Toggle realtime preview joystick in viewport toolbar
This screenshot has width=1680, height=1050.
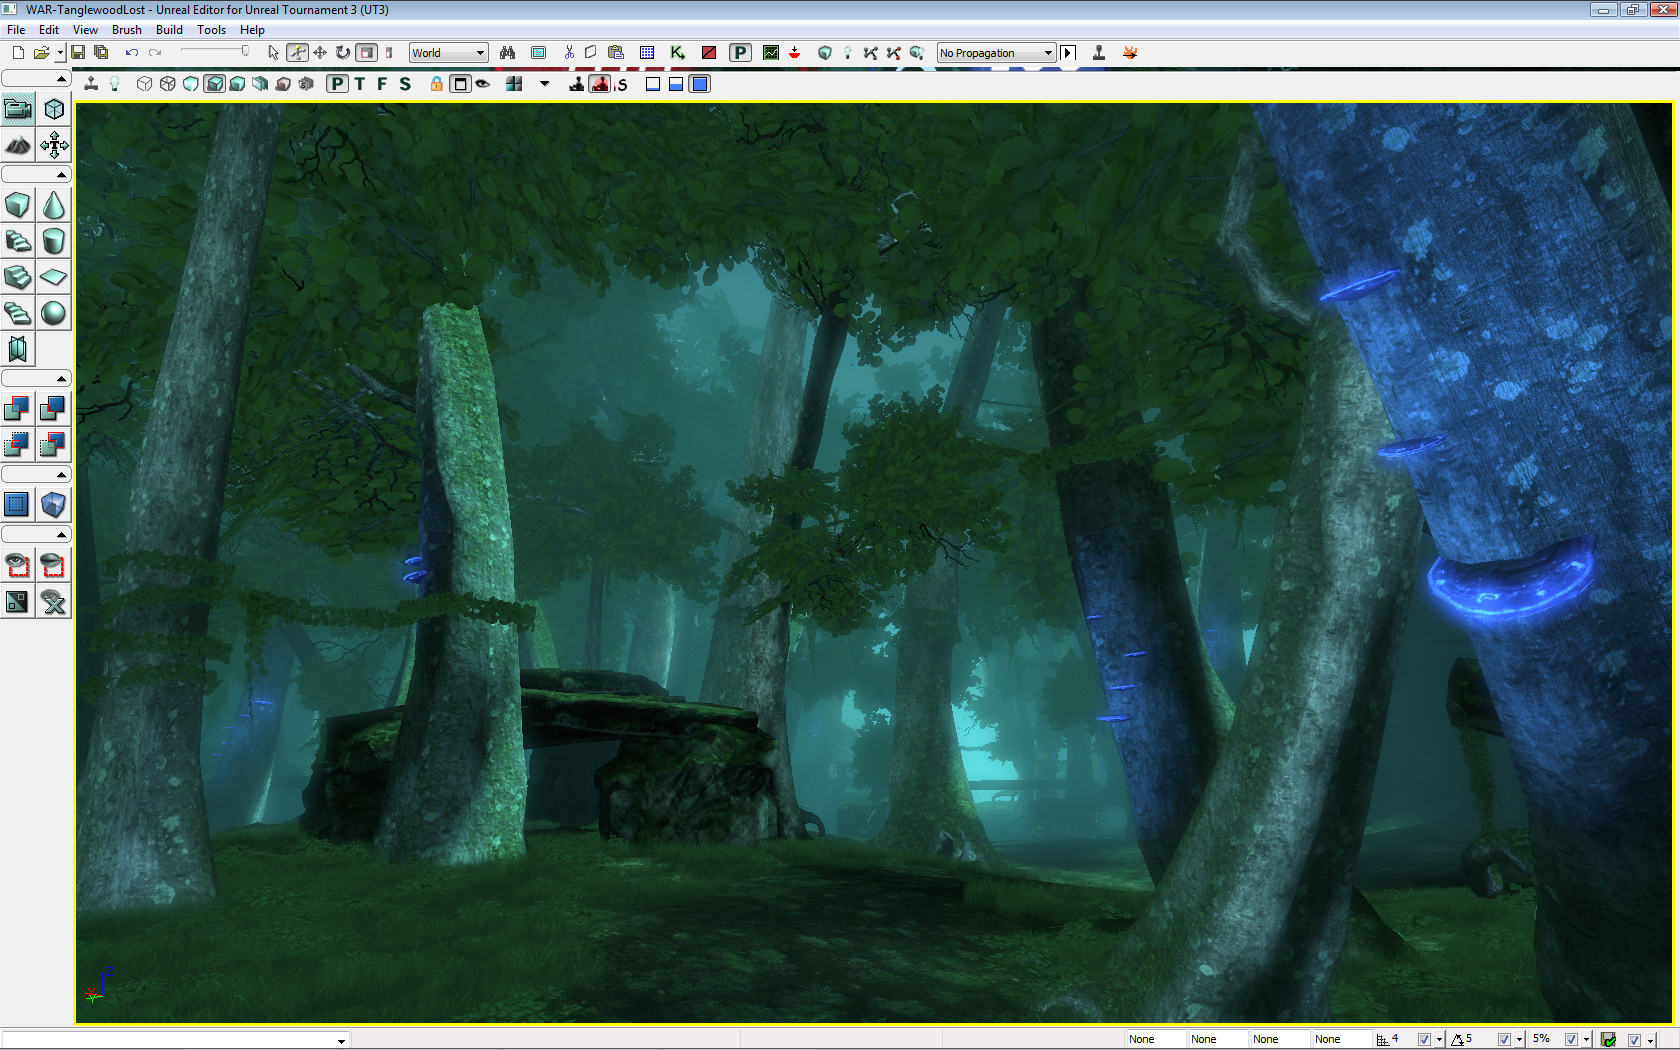pos(91,84)
